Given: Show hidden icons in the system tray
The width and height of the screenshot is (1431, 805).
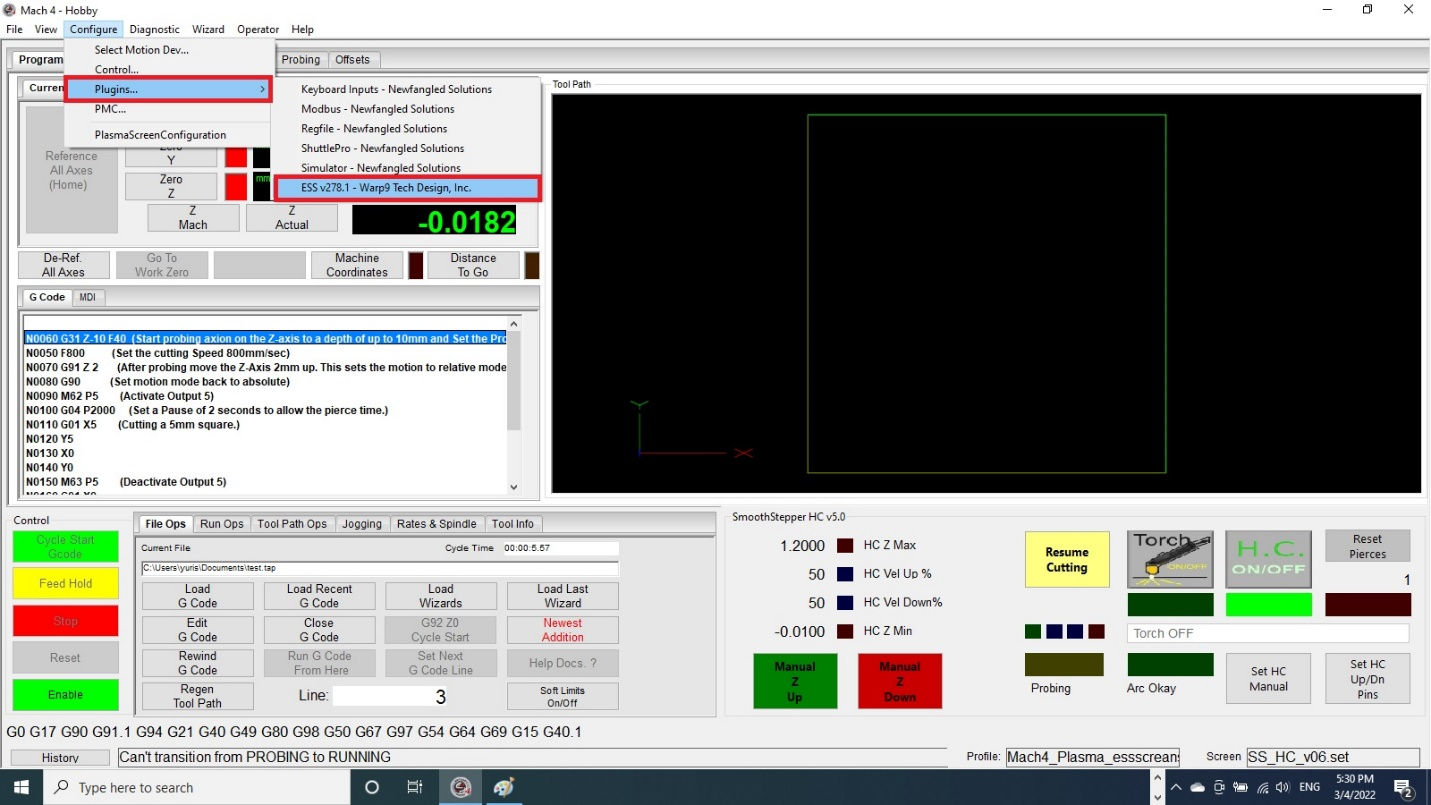Looking at the screenshot, I should [1176, 787].
